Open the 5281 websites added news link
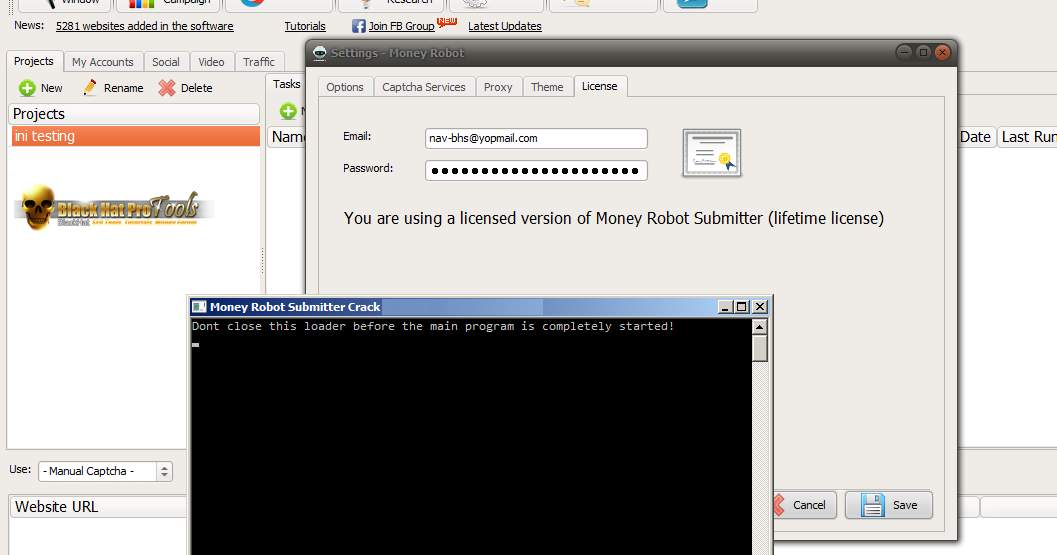Image resolution: width=1057 pixels, height=555 pixels. click(x=144, y=26)
